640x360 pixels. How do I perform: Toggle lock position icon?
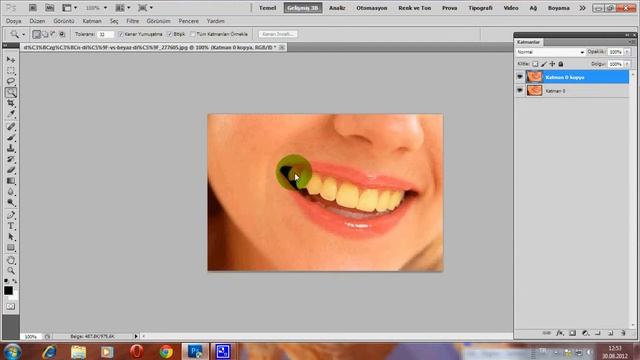click(x=552, y=64)
